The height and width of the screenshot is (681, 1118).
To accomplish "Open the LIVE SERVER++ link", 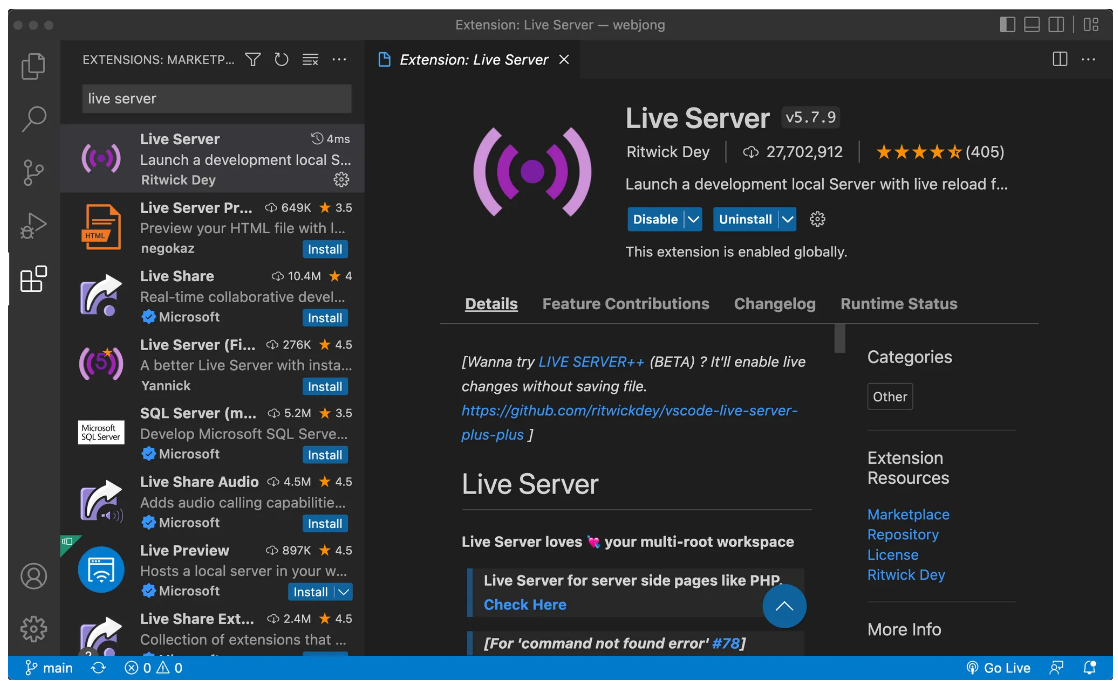I will pos(591,362).
